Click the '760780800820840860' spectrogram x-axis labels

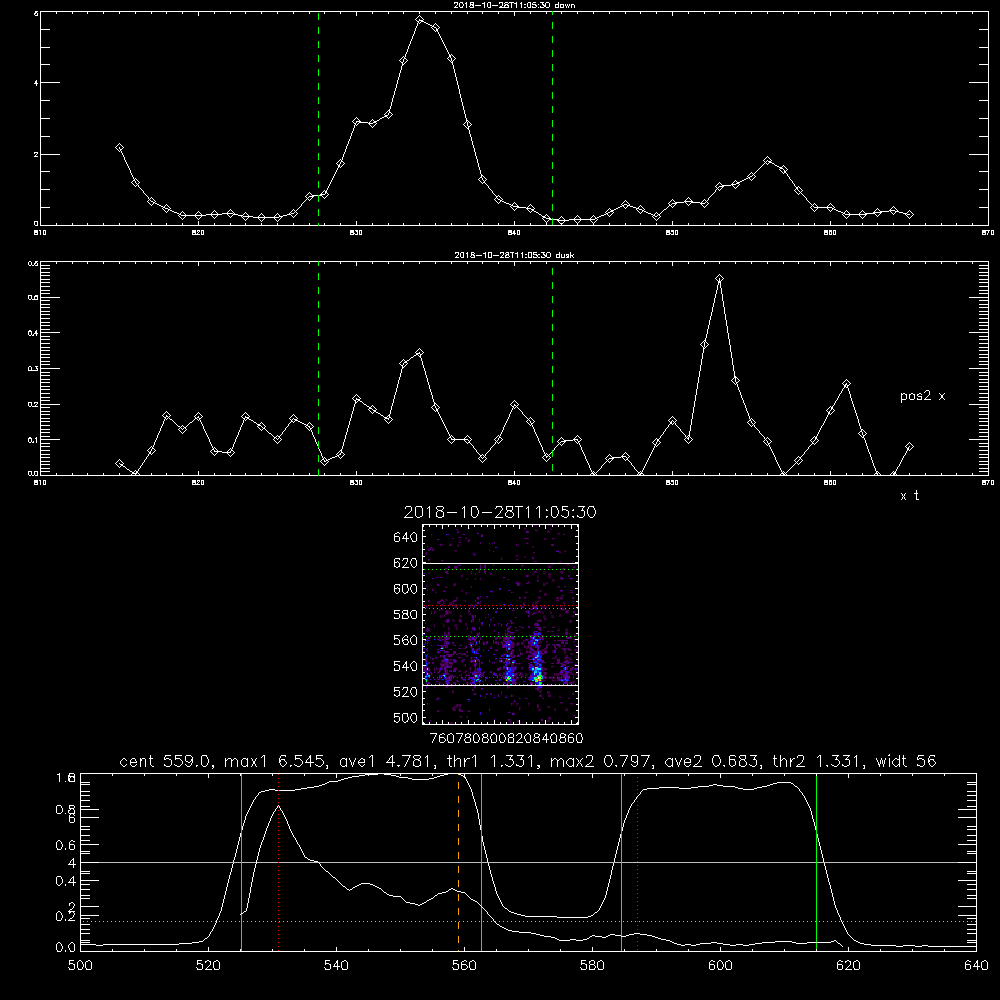coord(506,739)
